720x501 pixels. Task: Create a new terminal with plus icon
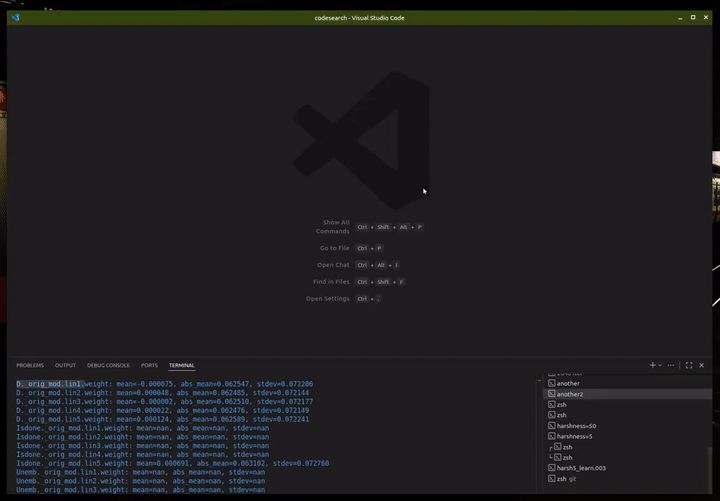click(x=652, y=365)
